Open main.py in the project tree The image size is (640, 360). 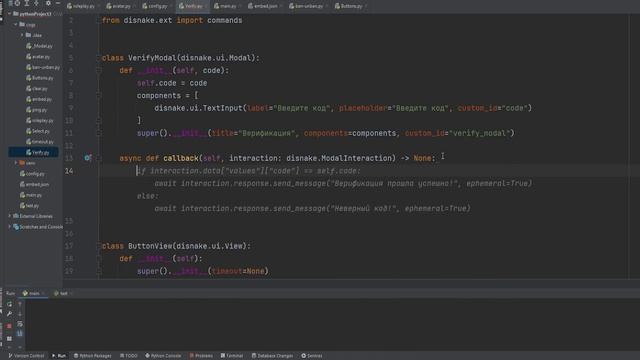pos(31,195)
